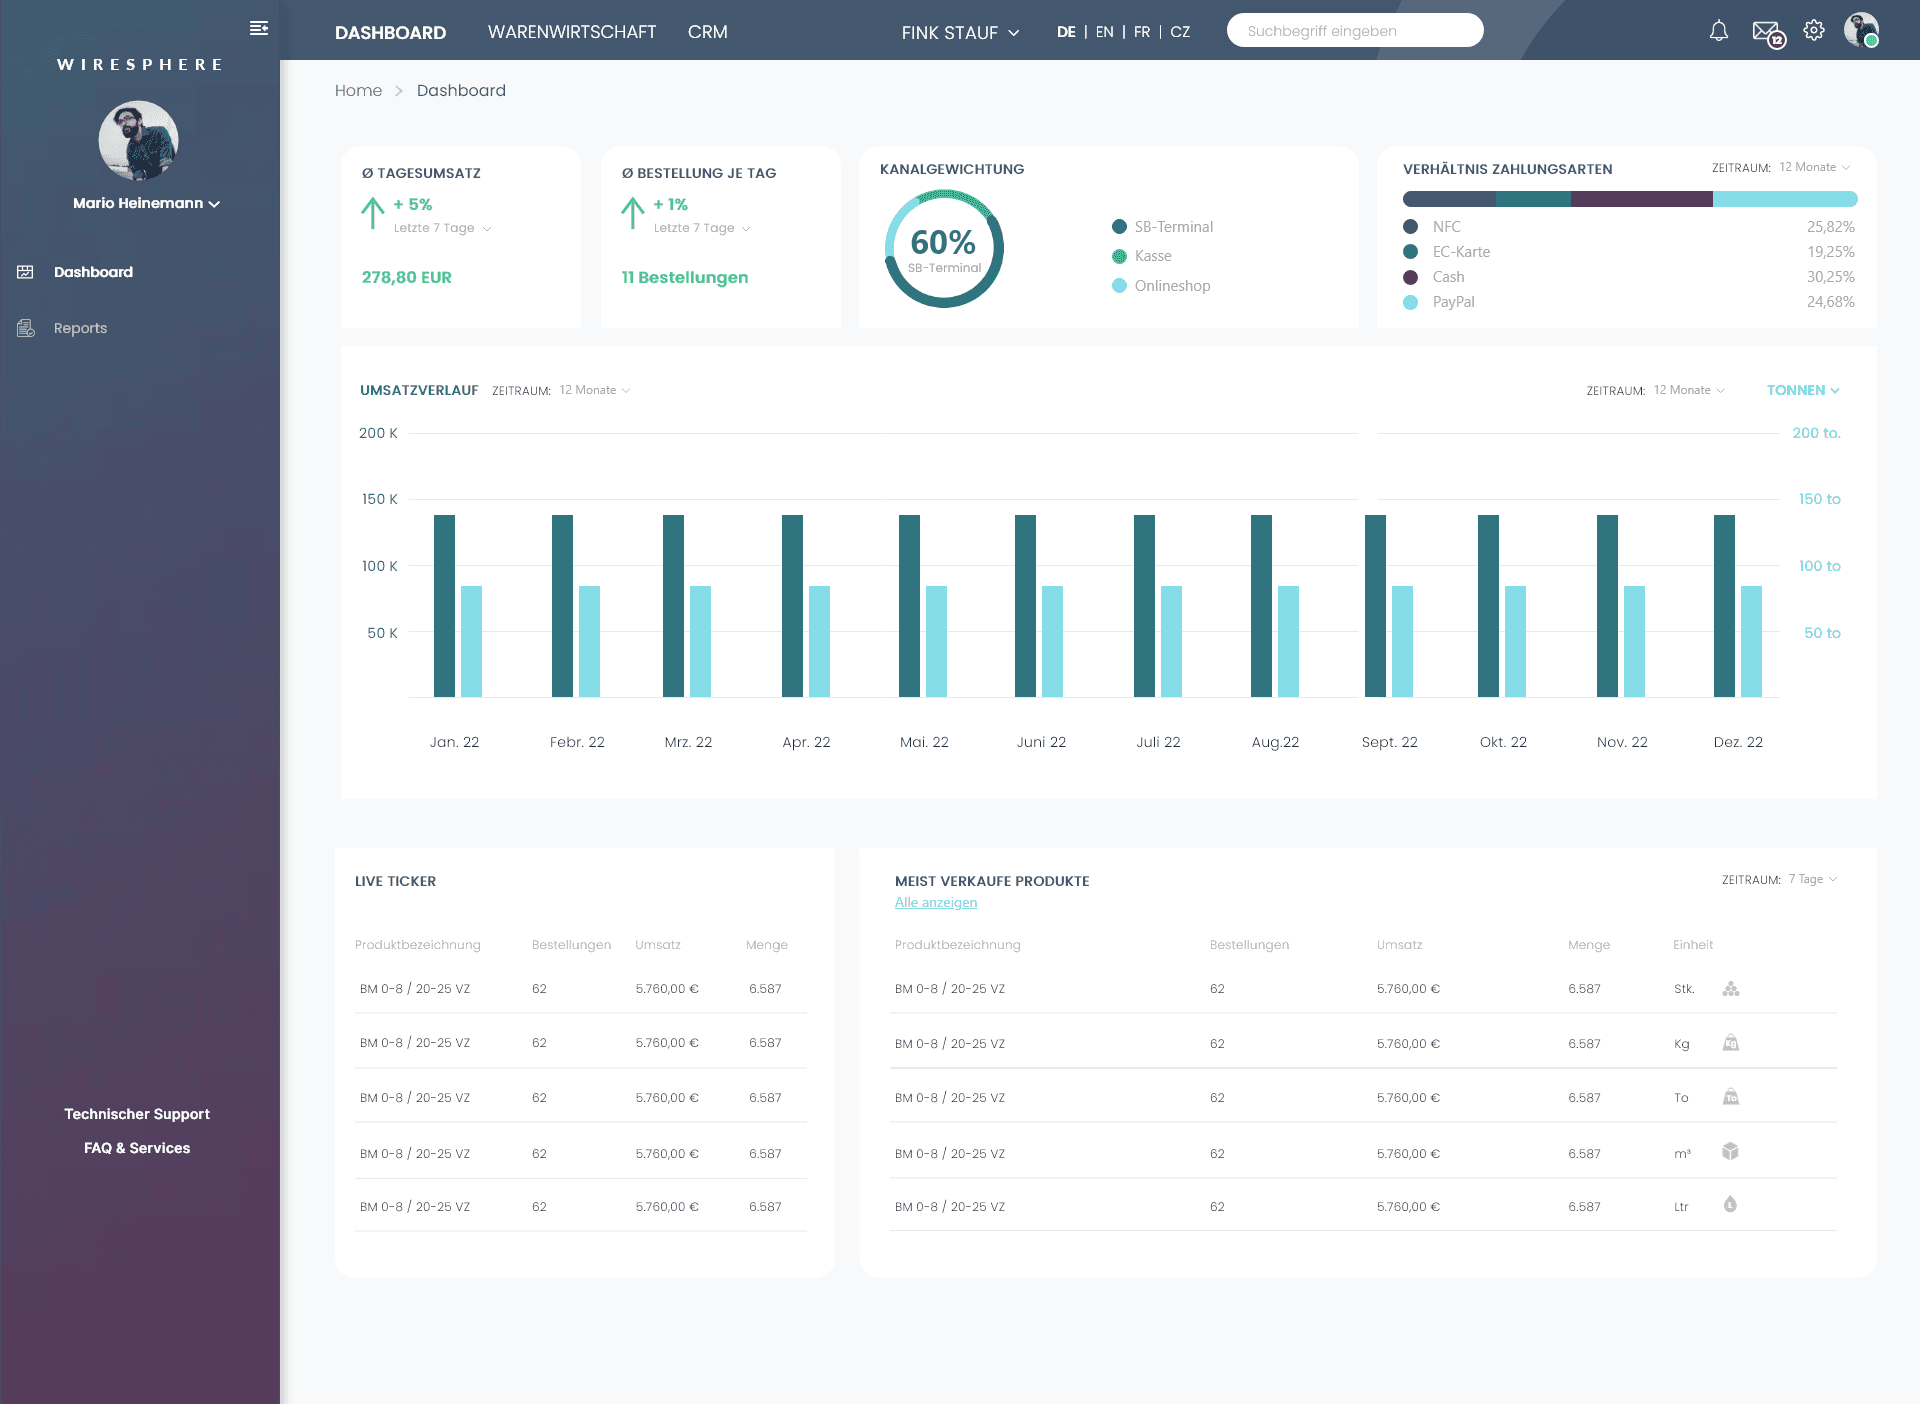Open the FAQ & Services link
This screenshot has width=1920, height=1404.
click(x=137, y=1148)
